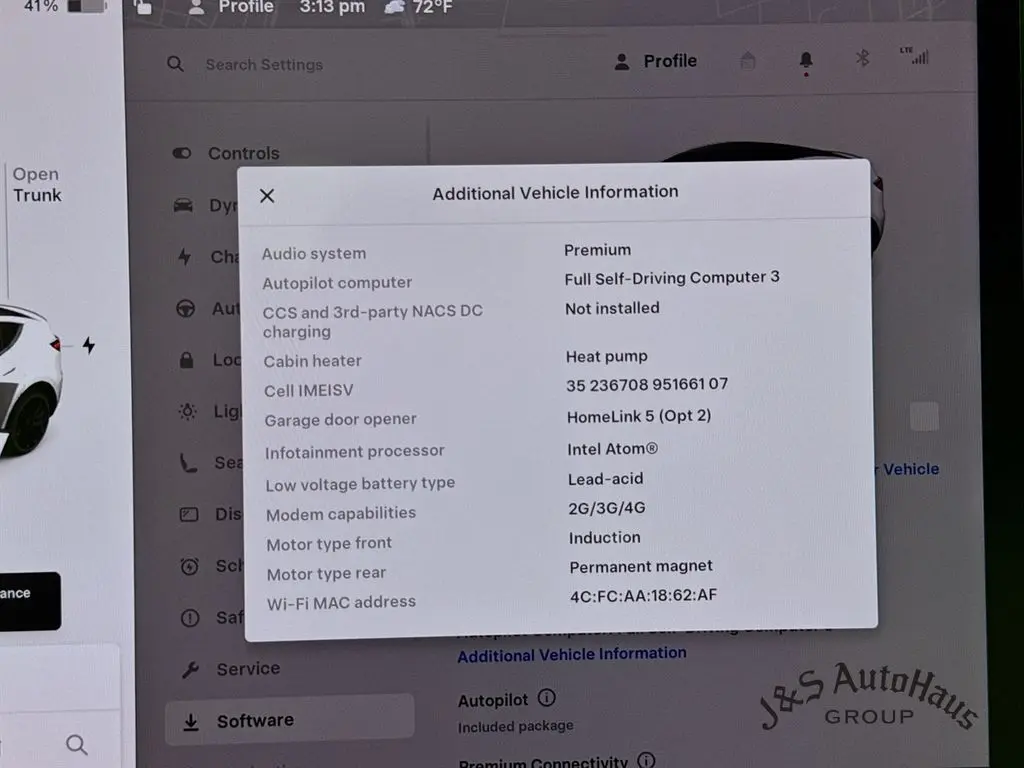
Task: Select the Lead-acid battery value
Action: pos(605,479)
